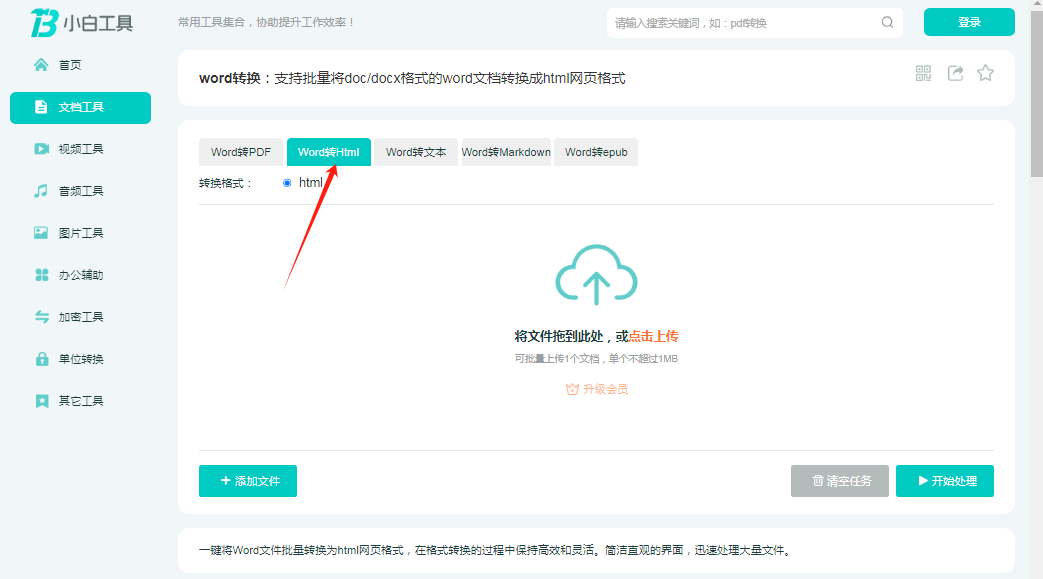The image size is (1043, 579).
Task: Click the four-dot icon beside 办公辅助
Action: 41,275
